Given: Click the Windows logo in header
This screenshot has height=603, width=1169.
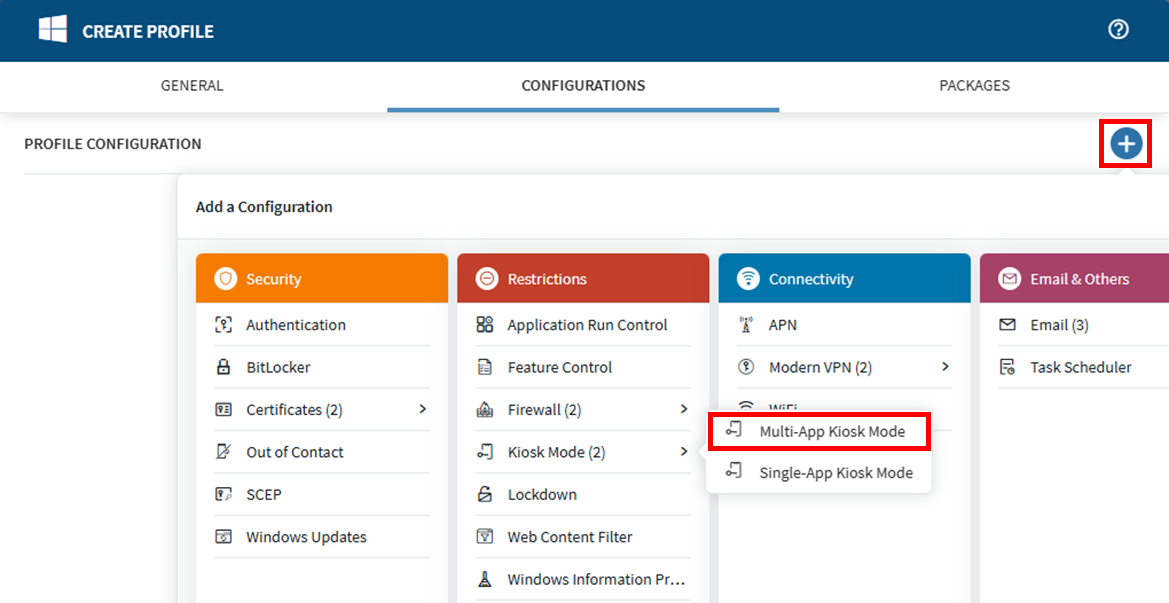Looking at the screenshot, I should coord(53,30).
